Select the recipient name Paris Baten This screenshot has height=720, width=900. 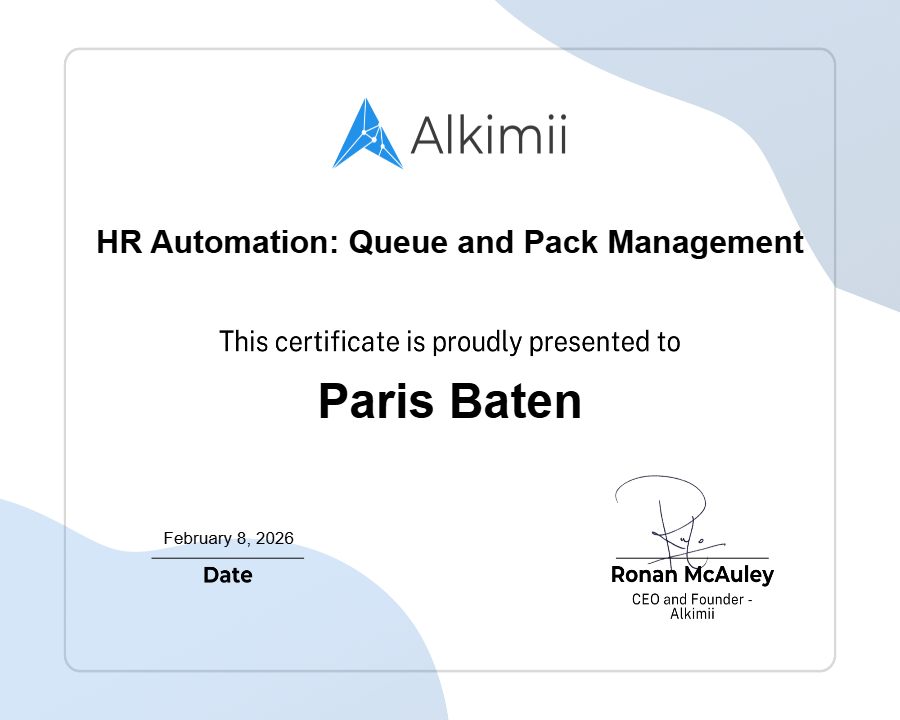click(450, 400)
